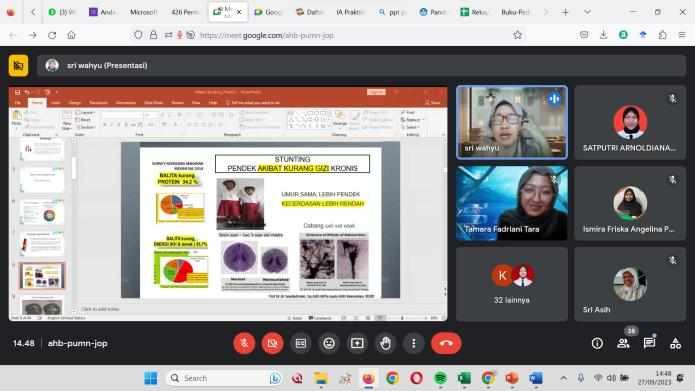Close the active Meet tab

[239, 12]
